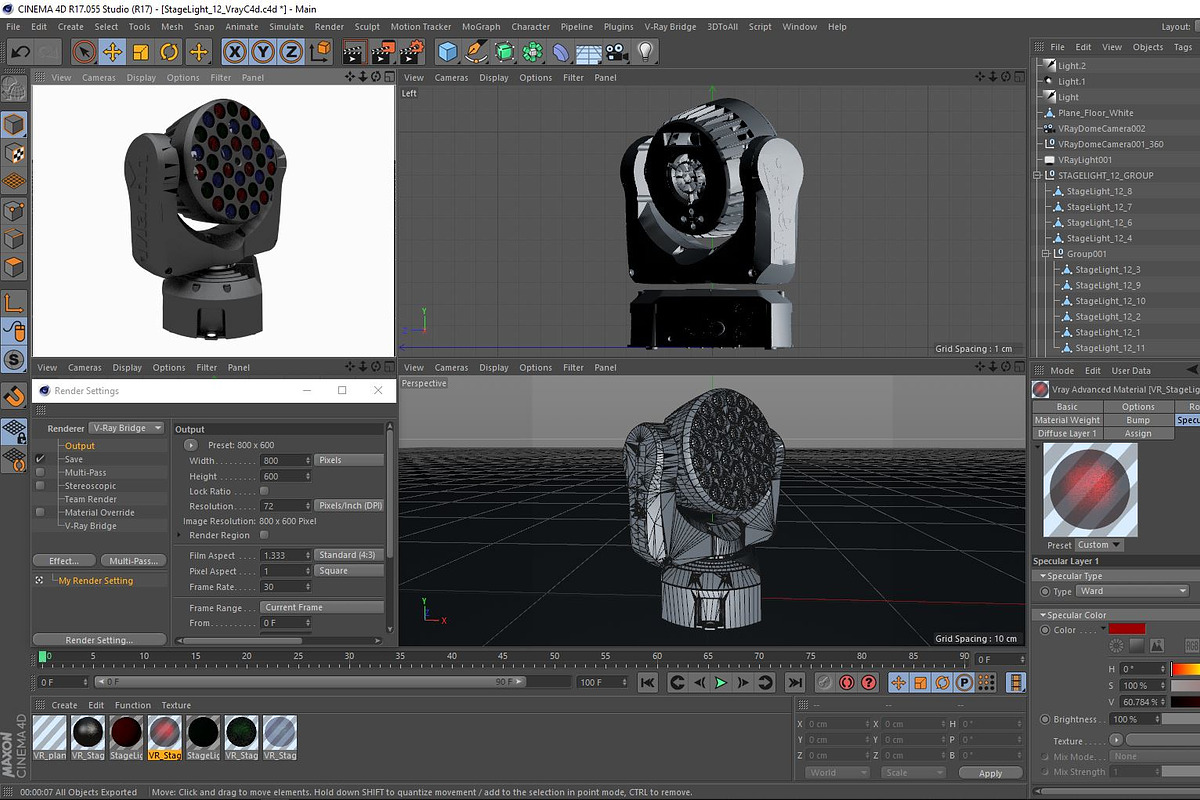The height and width of the screenshot is (800, 1200).
Task: Click the Undo arrow in the toolbar
Action: click(20, 52)
